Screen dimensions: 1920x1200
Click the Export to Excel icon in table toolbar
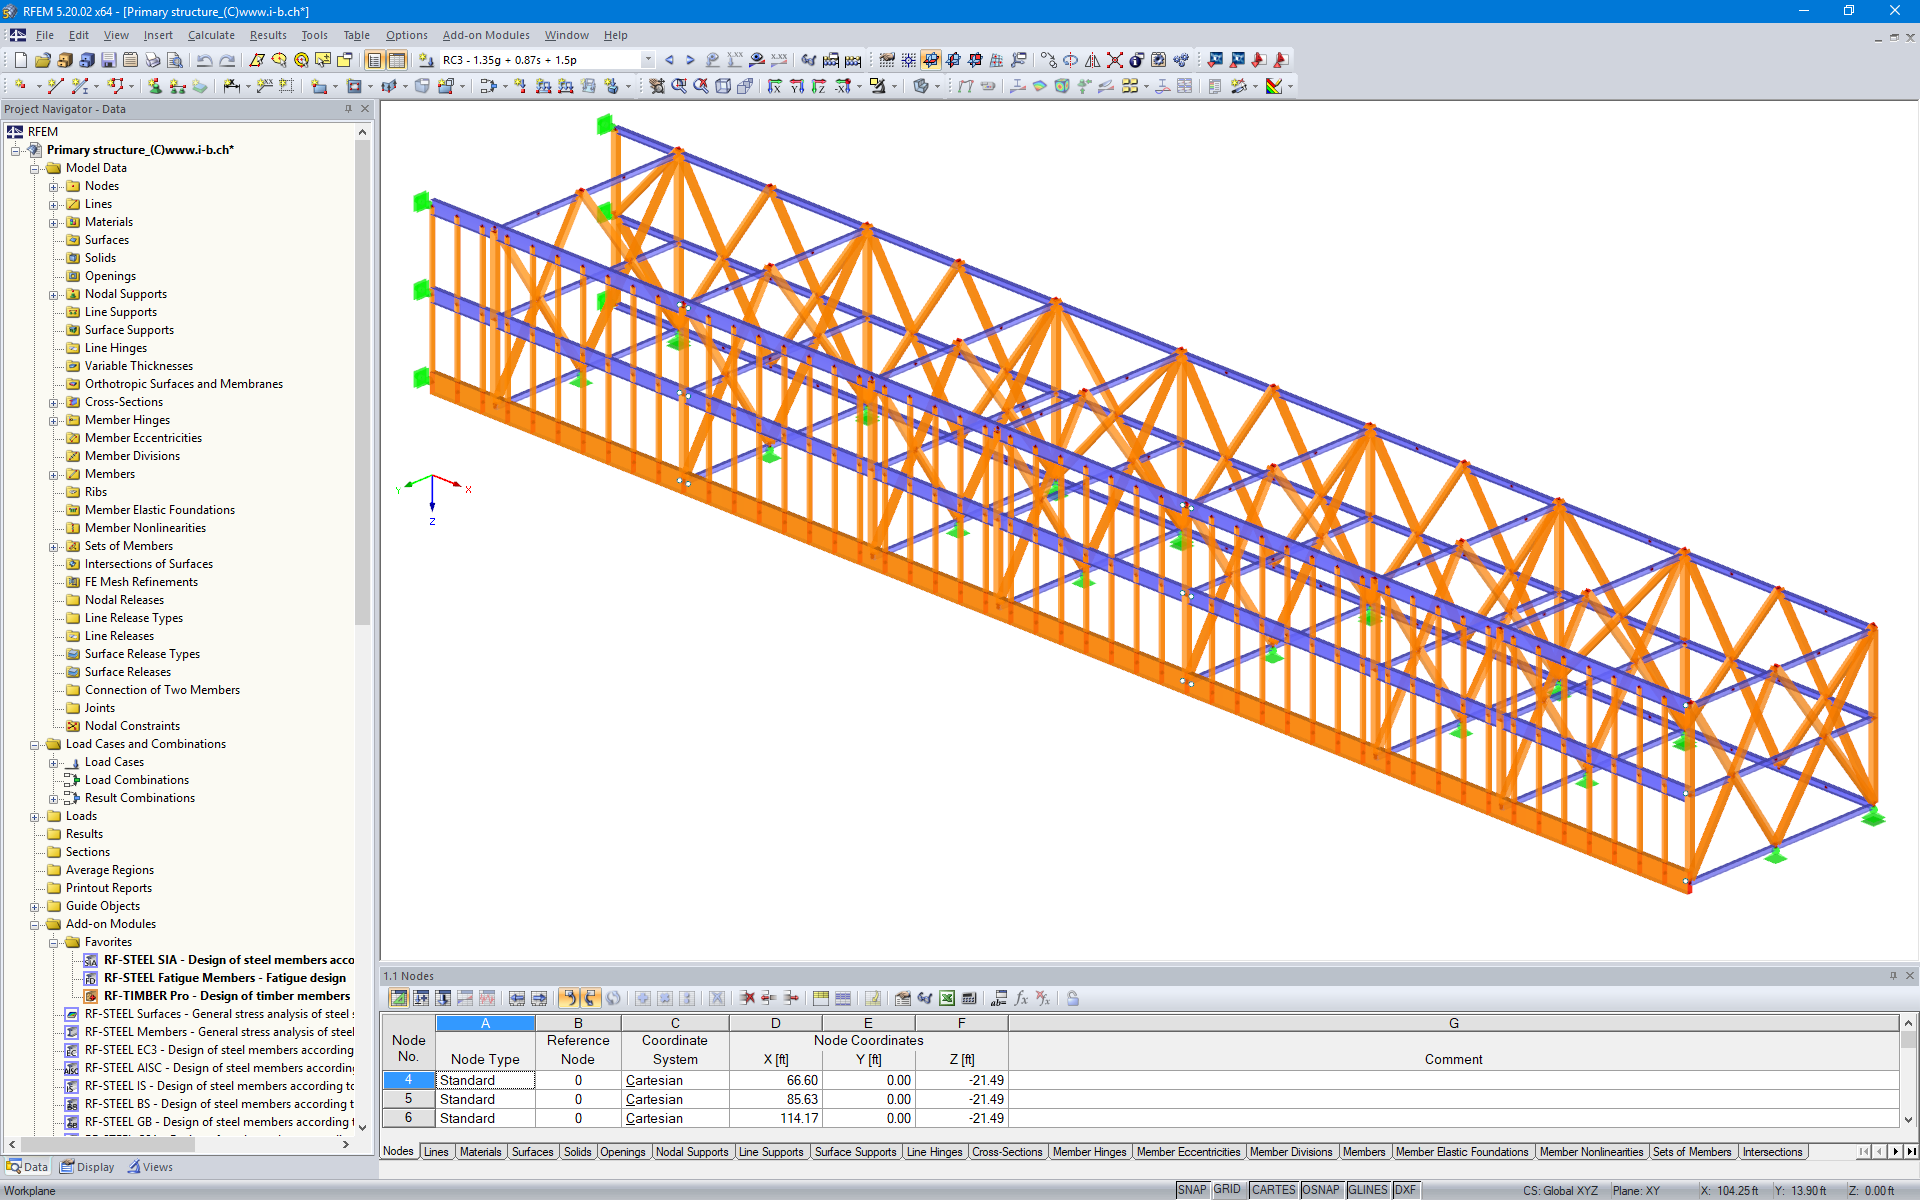pos(947,998)
